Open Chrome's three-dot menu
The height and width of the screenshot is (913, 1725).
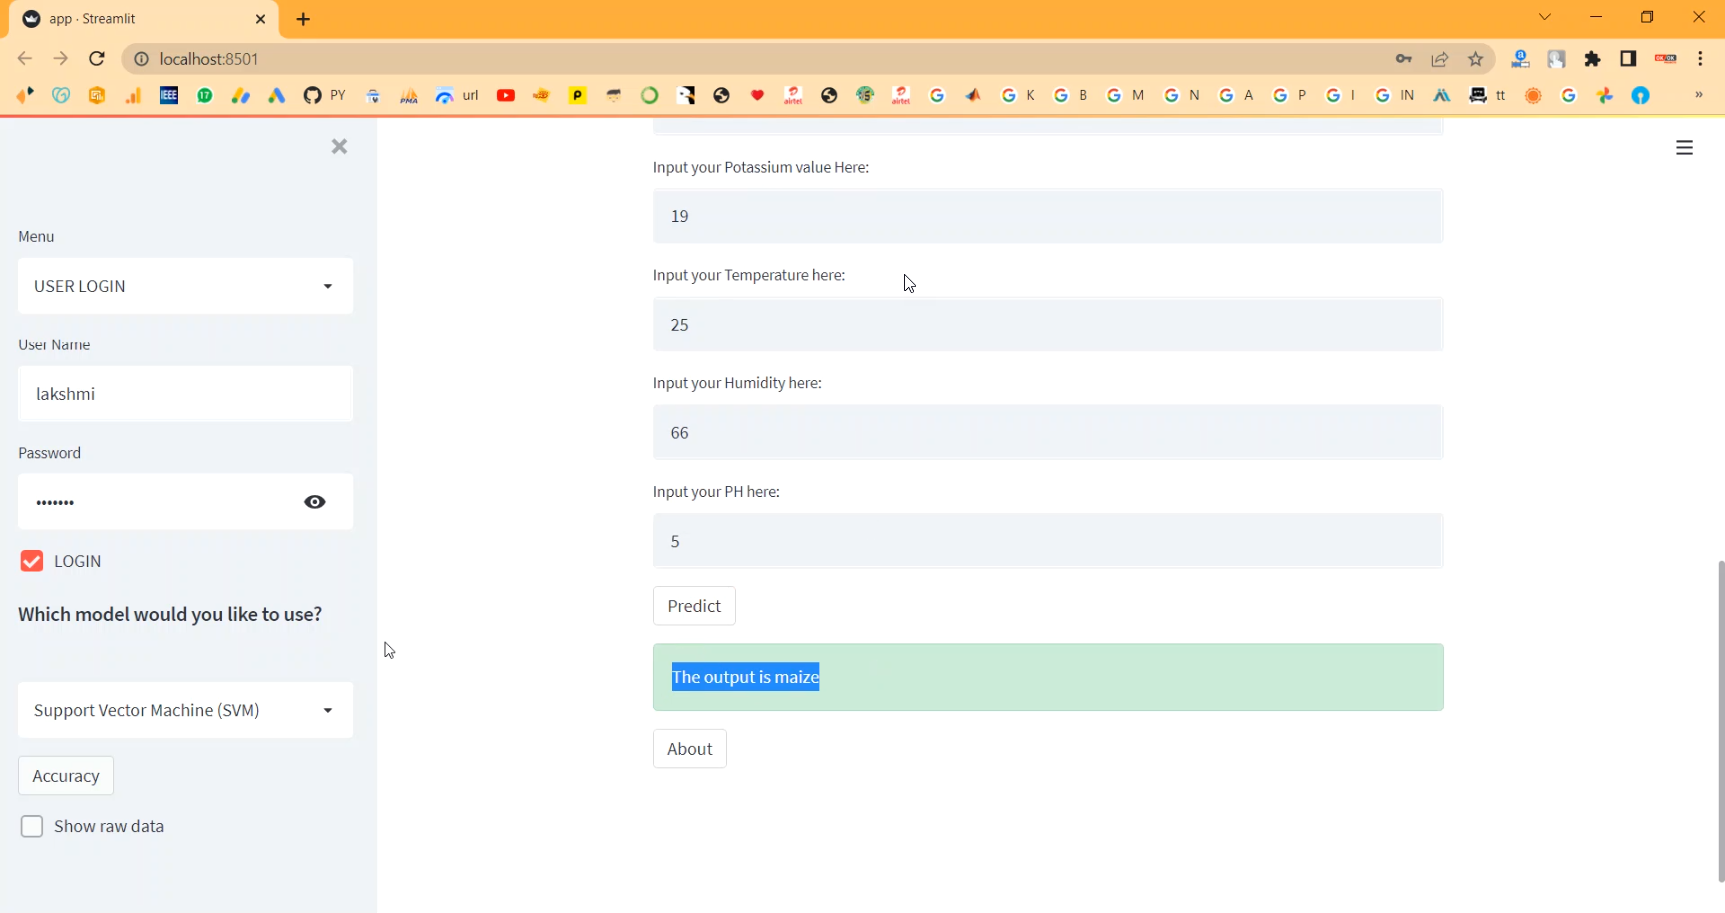click(1700, 59)
